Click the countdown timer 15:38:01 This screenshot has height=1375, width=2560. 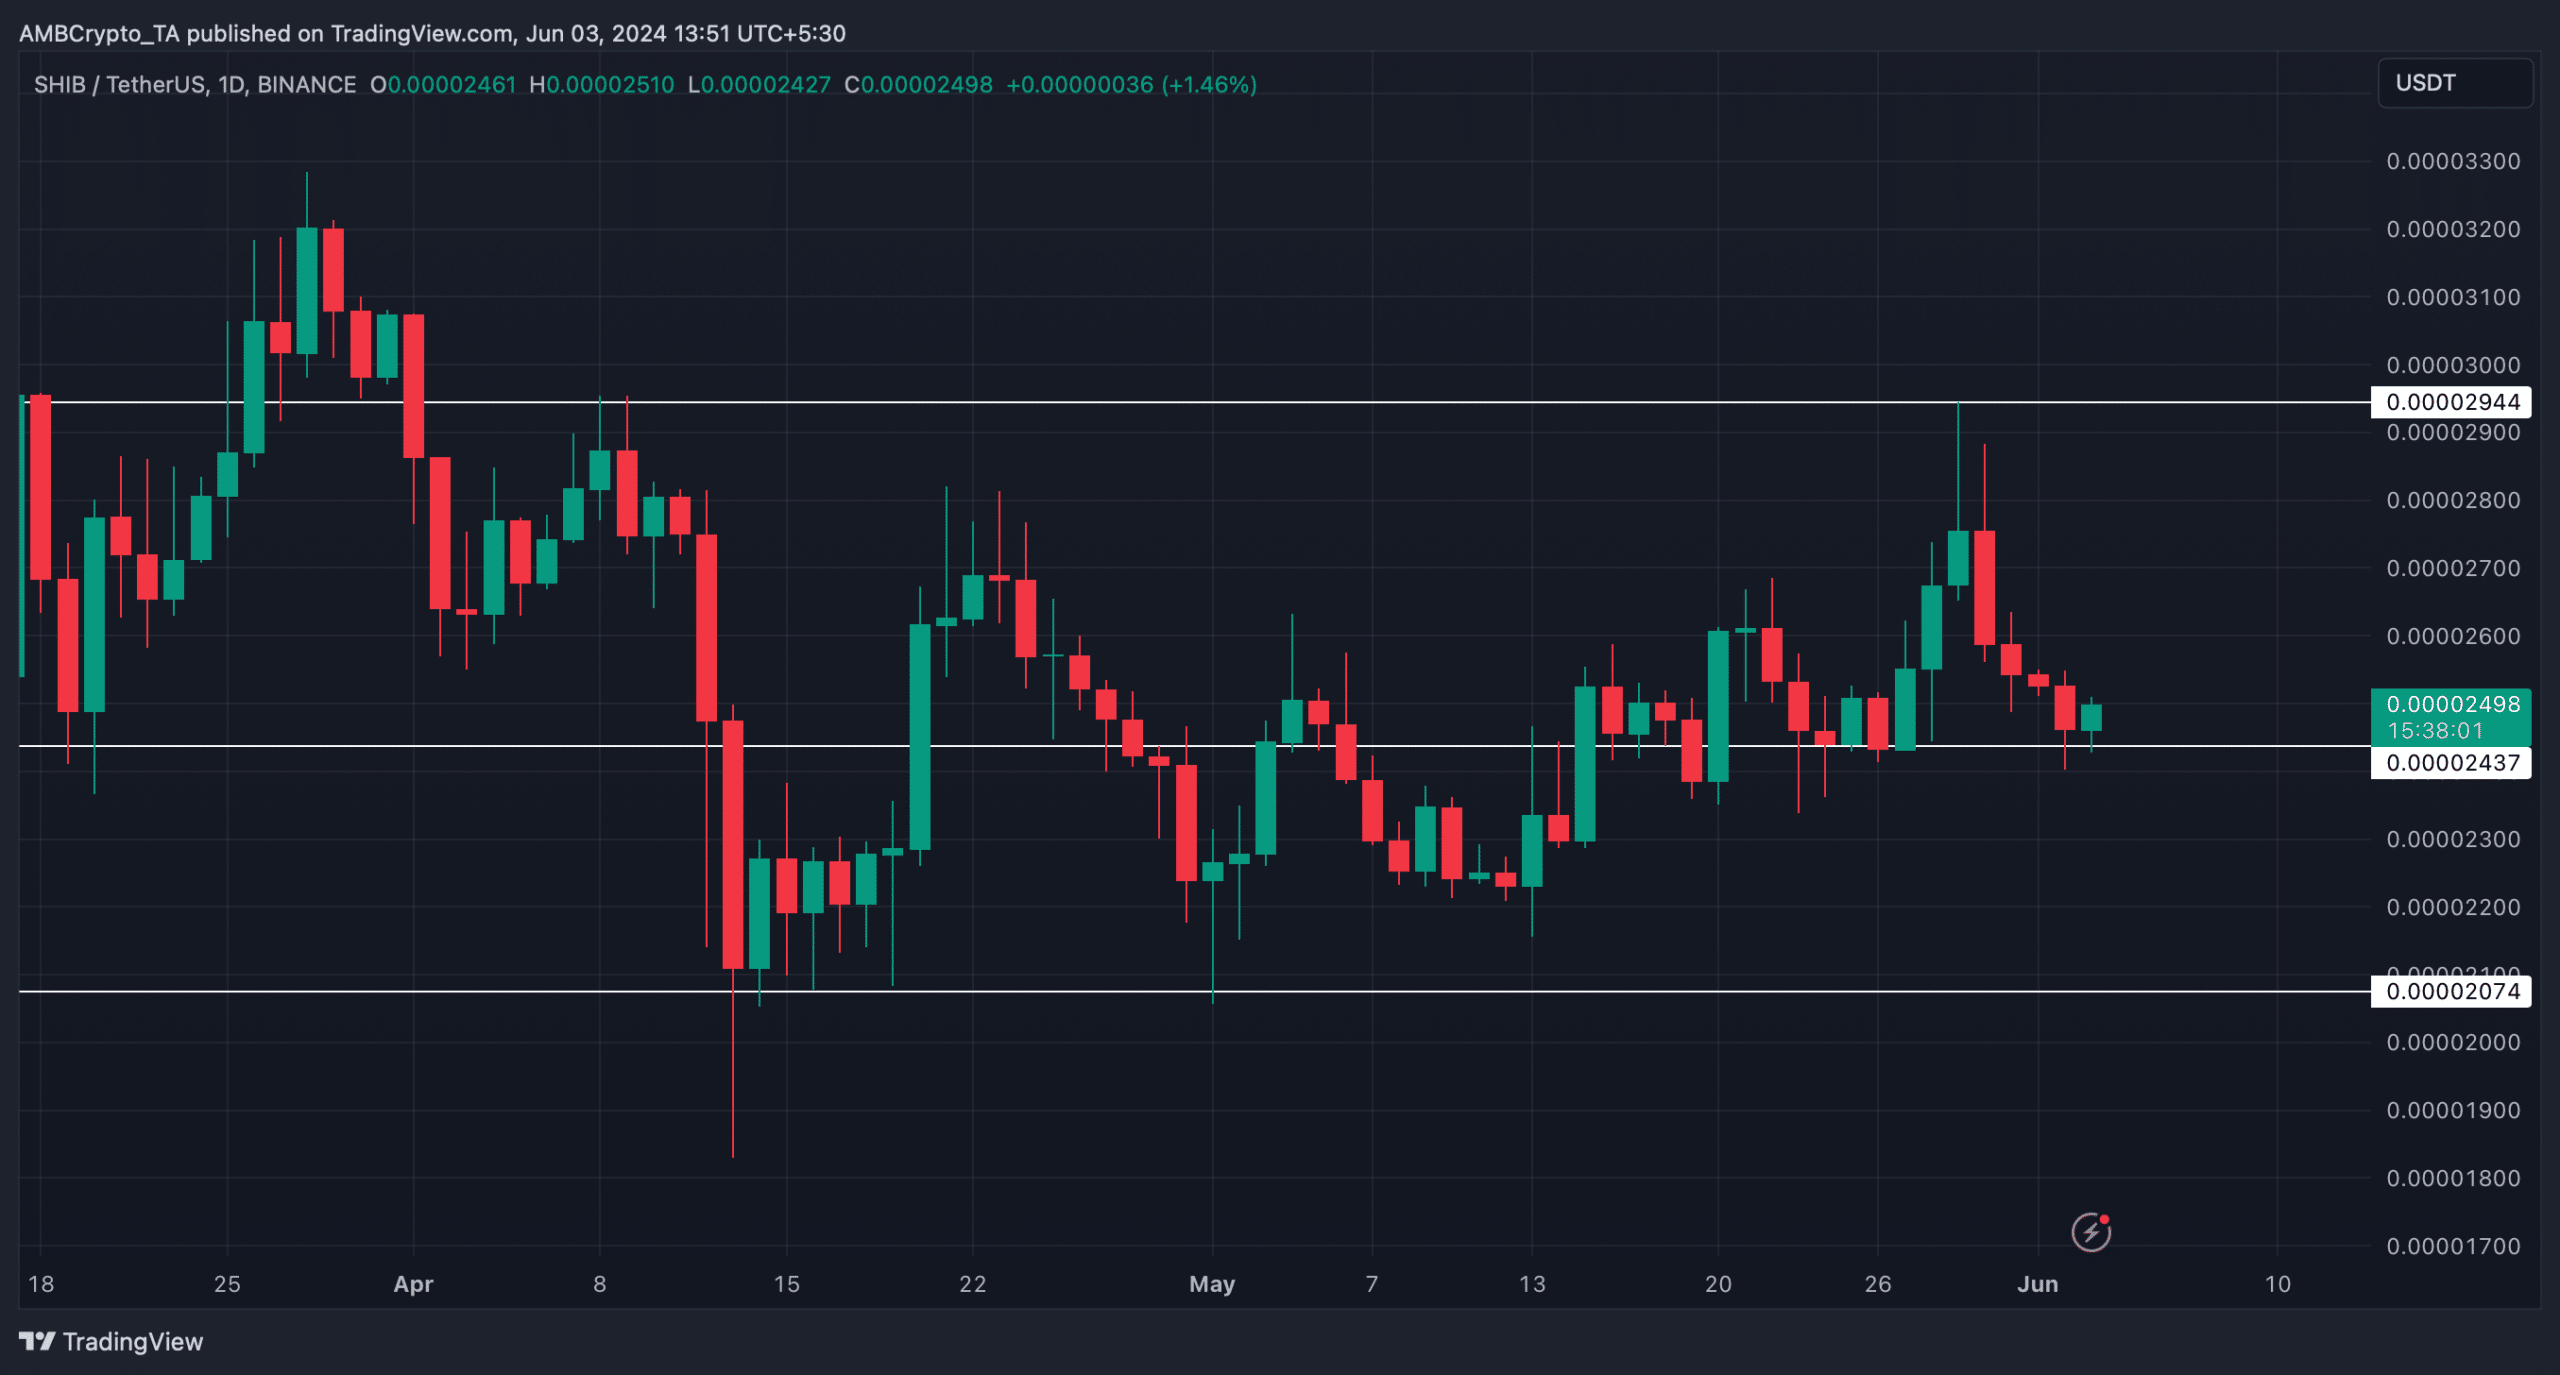coord(2435,731)
